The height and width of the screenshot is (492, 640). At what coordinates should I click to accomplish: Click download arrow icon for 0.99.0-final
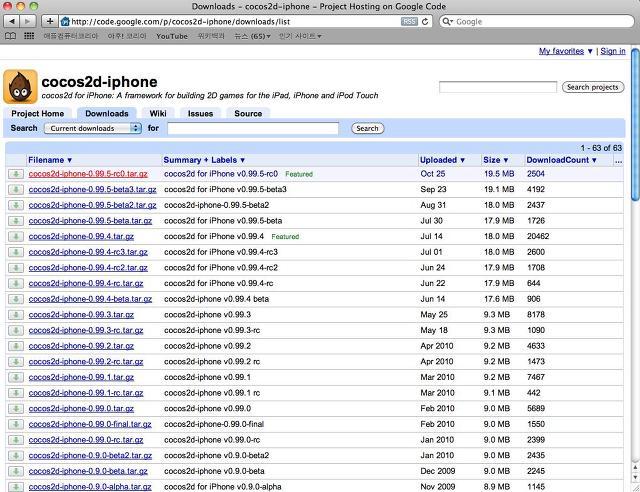(x=16, y=425)
